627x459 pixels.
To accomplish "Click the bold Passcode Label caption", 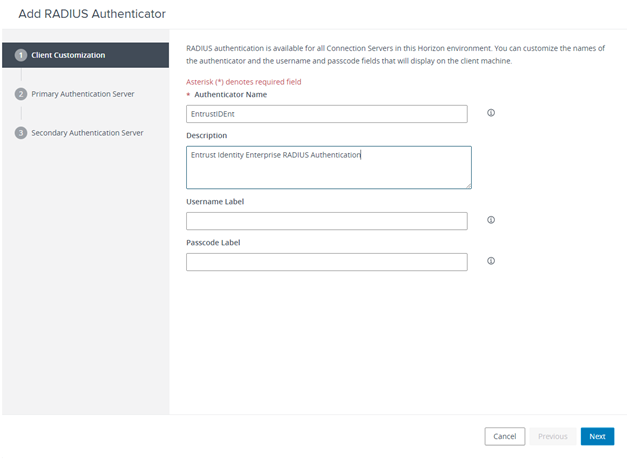I will tap(213, 242).
